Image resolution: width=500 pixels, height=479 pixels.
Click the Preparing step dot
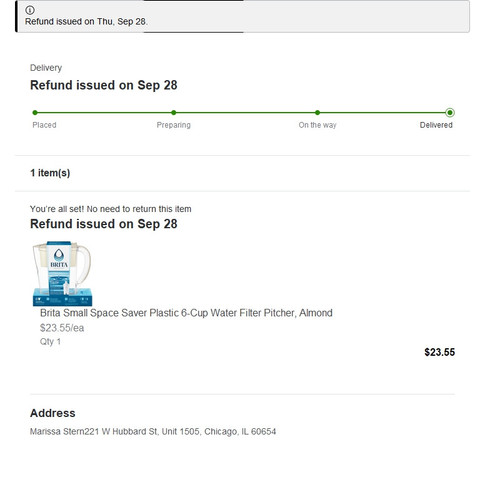174,113
